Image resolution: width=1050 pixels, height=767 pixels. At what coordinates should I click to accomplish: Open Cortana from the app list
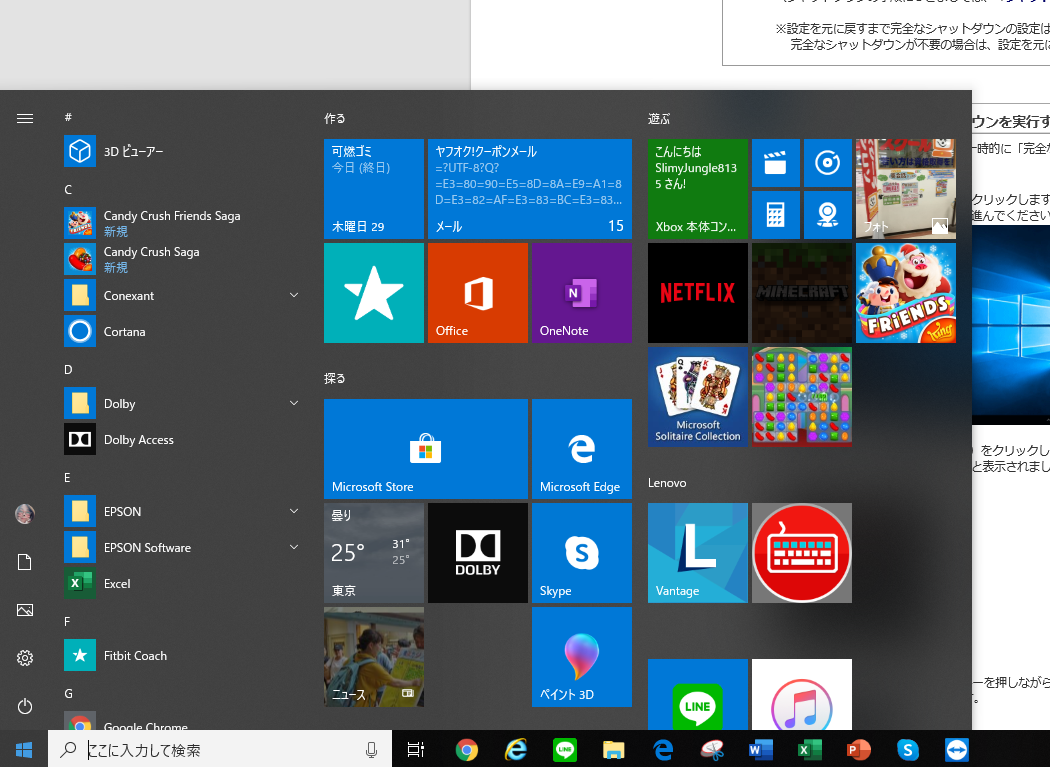[x=181, y=331]
